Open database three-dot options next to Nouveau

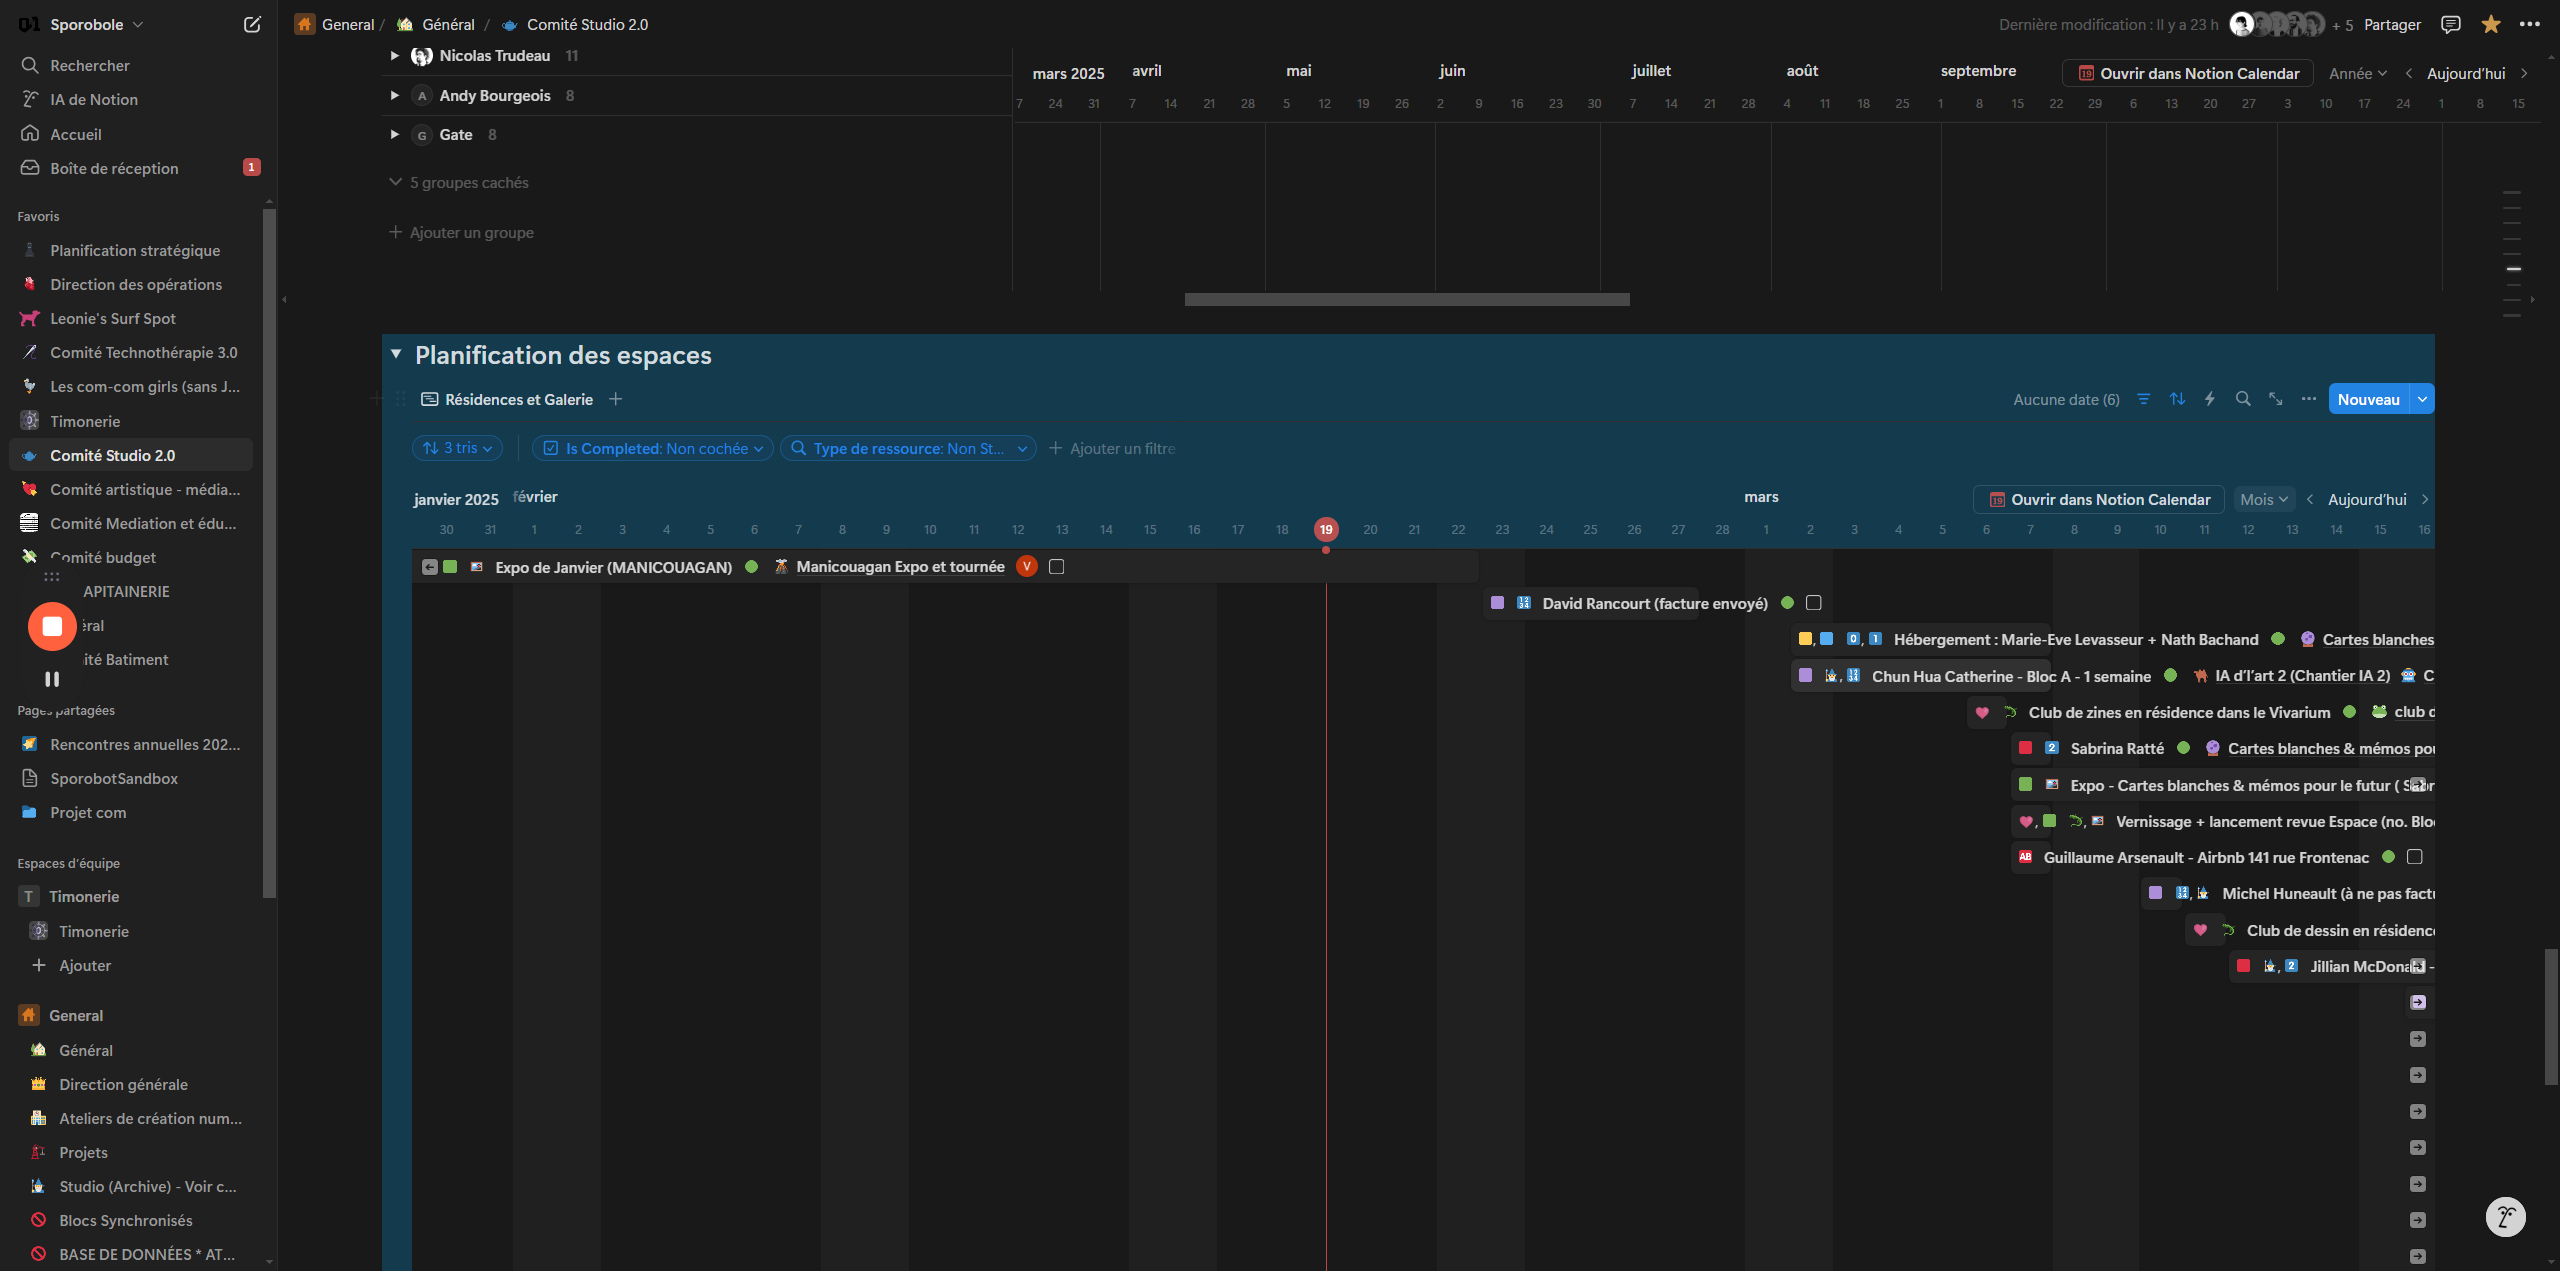click(x=2308, y=399)
